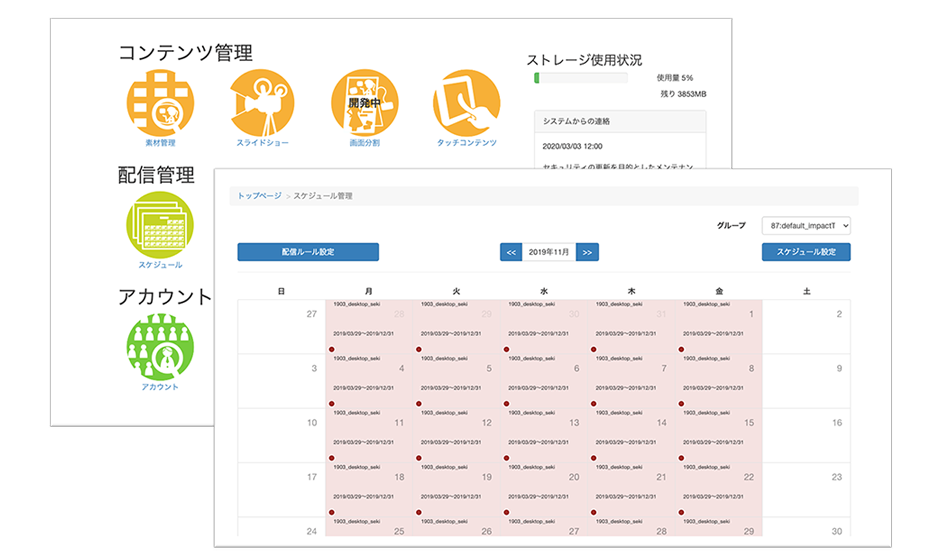This screenshot has height=560, width=940.
Task: Click the red dot on November 21
Action: tap(593, 513)
